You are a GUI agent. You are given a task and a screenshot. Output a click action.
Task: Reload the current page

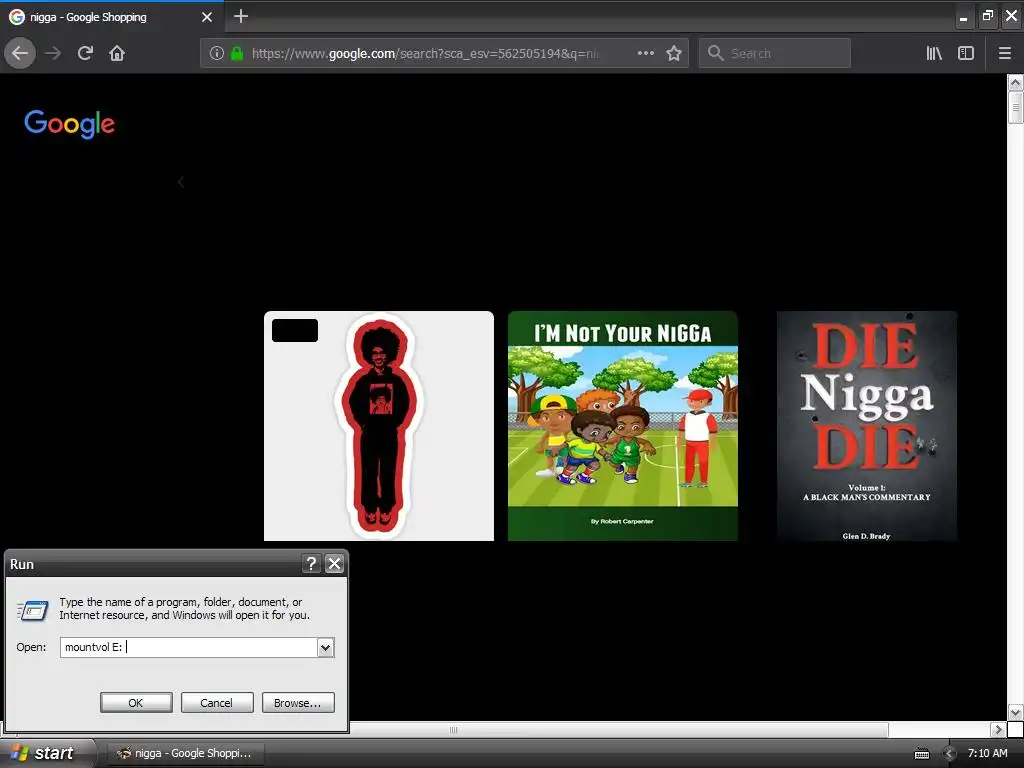tap(85, 53)
